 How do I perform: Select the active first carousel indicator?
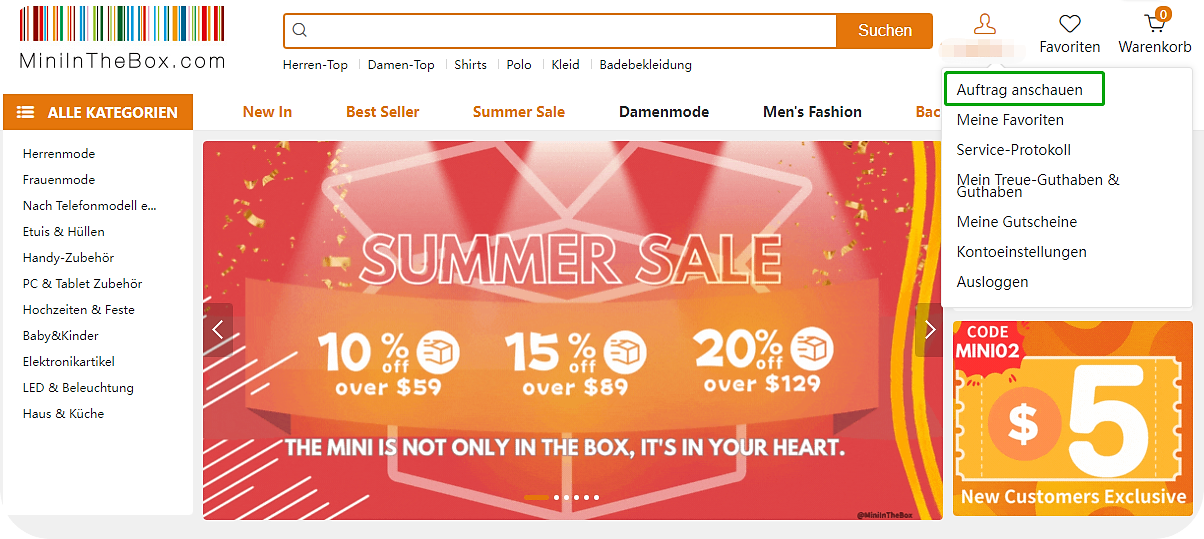pyautogui.click(x=536, y=497)
